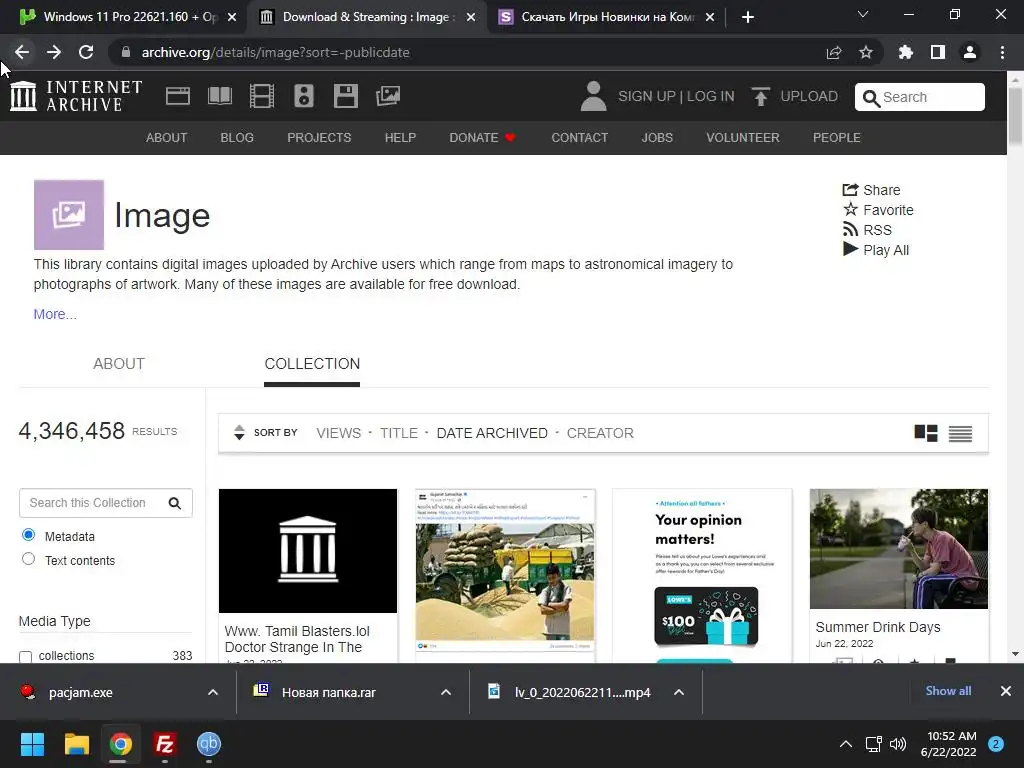Open File Explorer from the taskbar
Image resolution: width=1024 pixels, height=768 pixels.
coord(76,744)
